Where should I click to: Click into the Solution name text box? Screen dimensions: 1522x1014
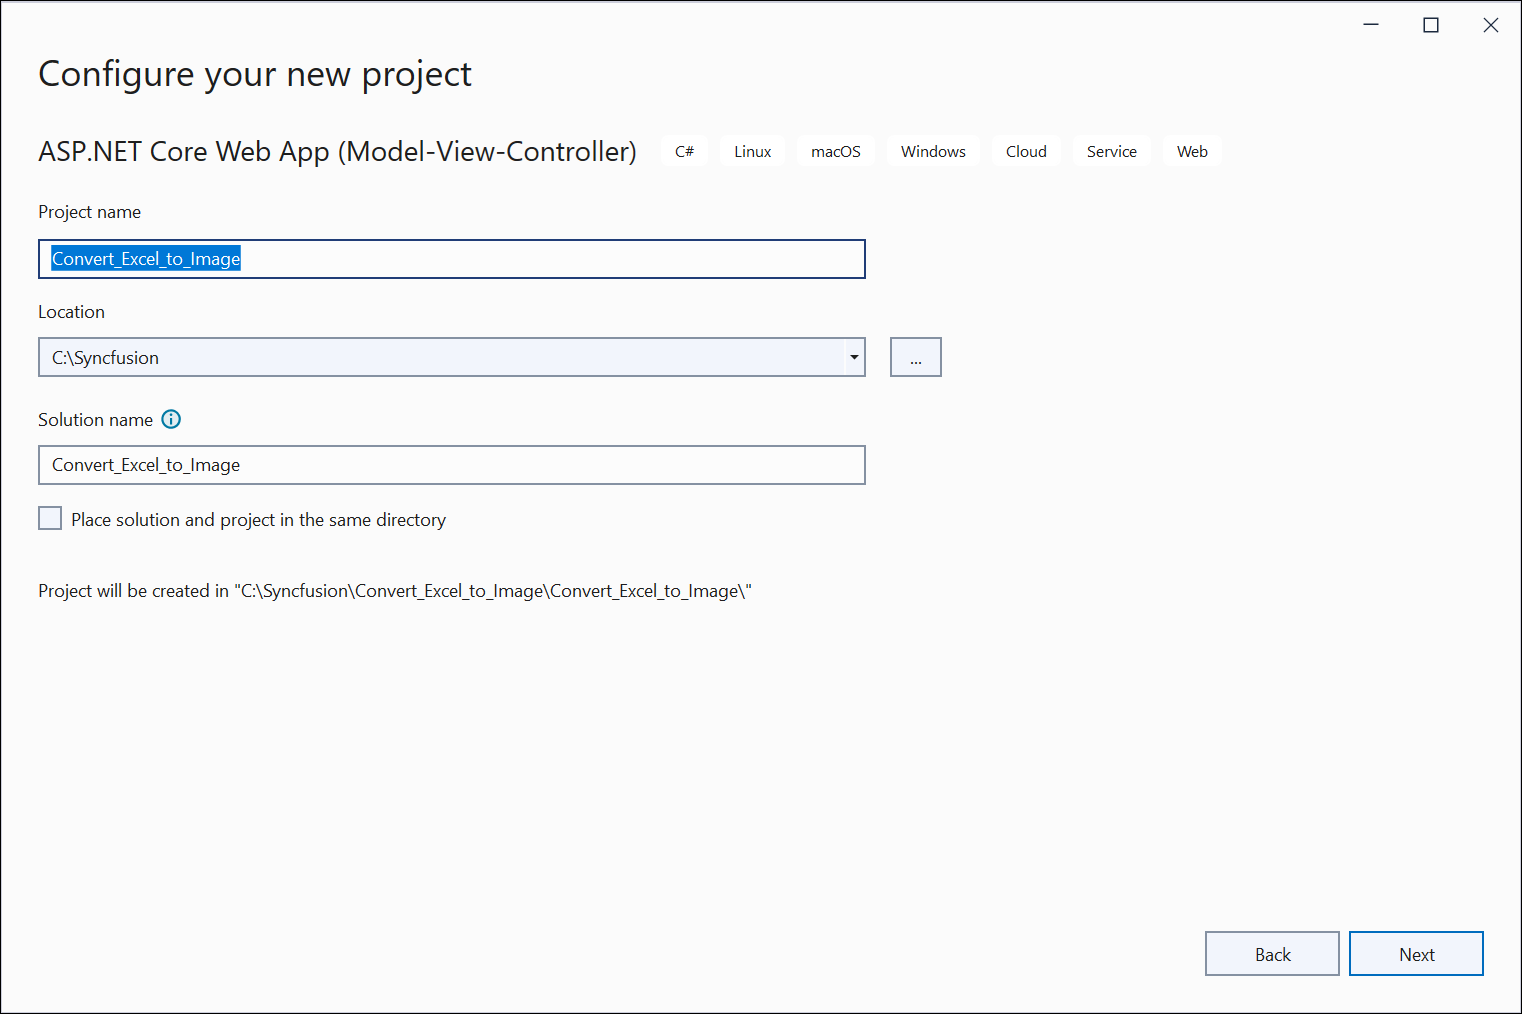pyautogui.click(x=452, y=465)
